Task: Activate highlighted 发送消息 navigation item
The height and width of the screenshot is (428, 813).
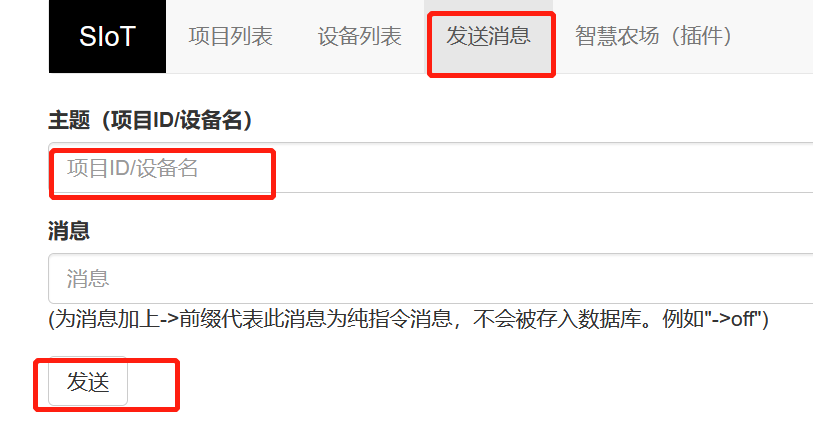Action: [x=488, y=36]
